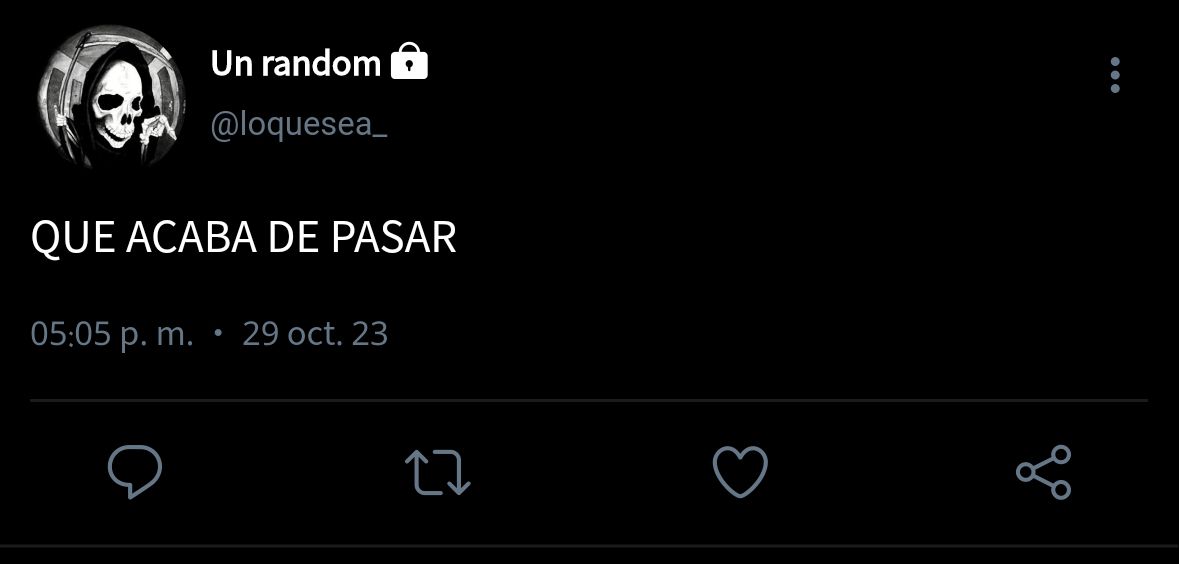Visit the Un random display name profile
Image resolution: width=1179 pixels, height=564 pixels.
(x=296, y=64)
